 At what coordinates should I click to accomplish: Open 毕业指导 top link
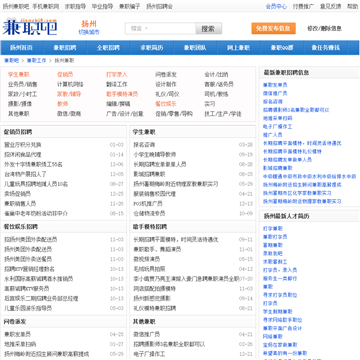[102, 6]
